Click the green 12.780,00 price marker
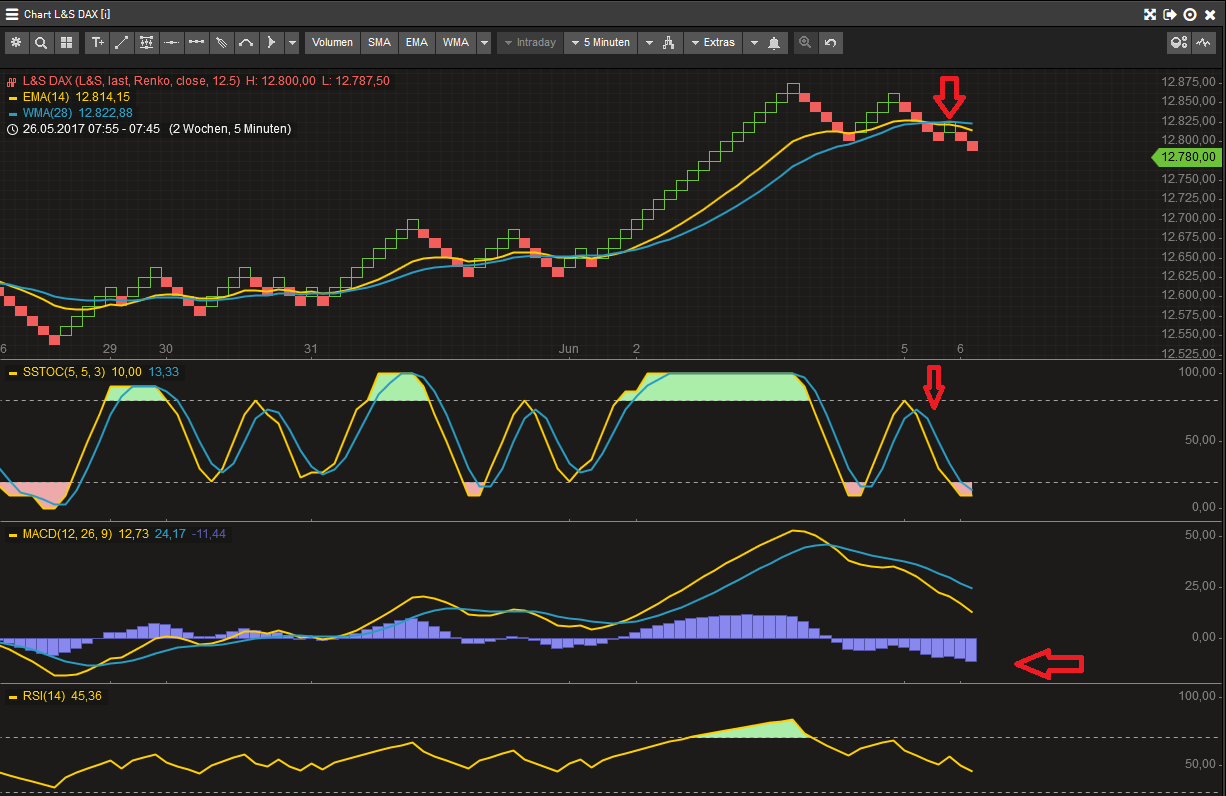 [x=1187, y=157]
